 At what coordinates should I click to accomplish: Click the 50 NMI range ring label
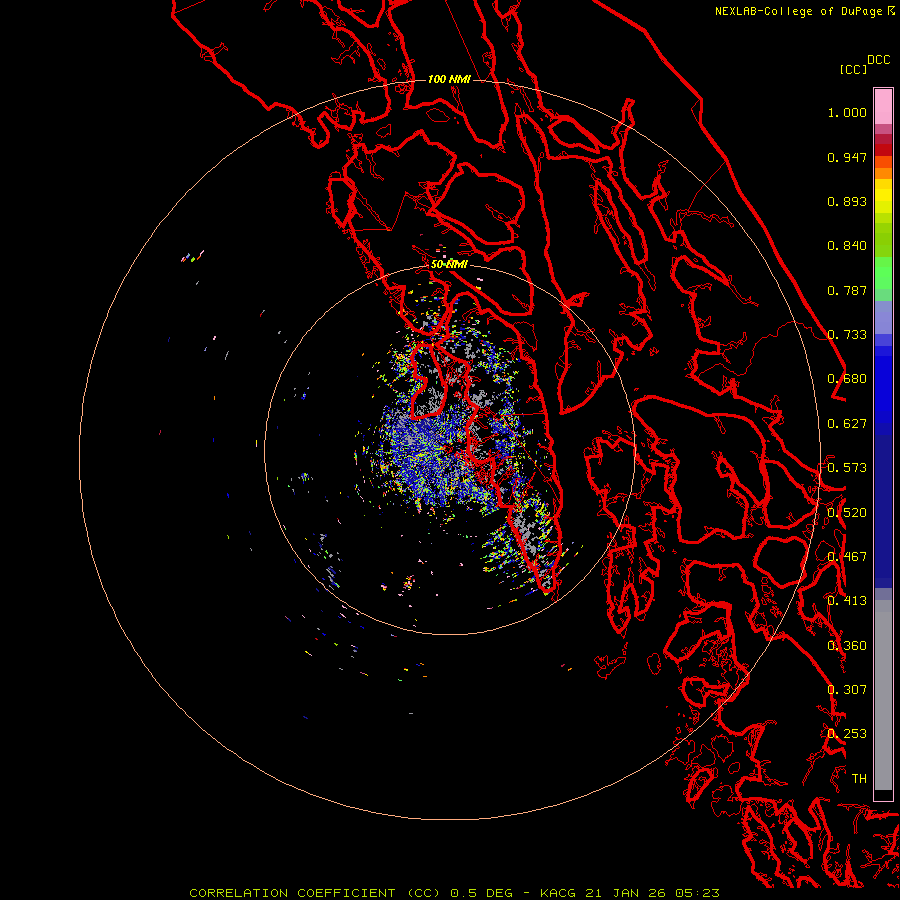pyautogui.click(x=449, y=265)
